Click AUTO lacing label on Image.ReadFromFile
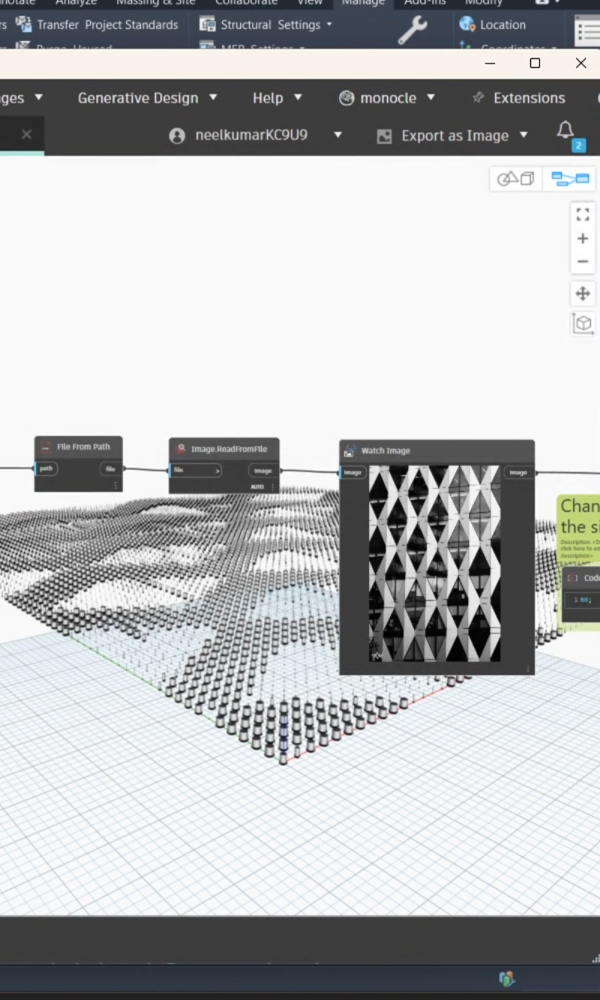This screenshot has width=600, height=1000. pos(257,487)
